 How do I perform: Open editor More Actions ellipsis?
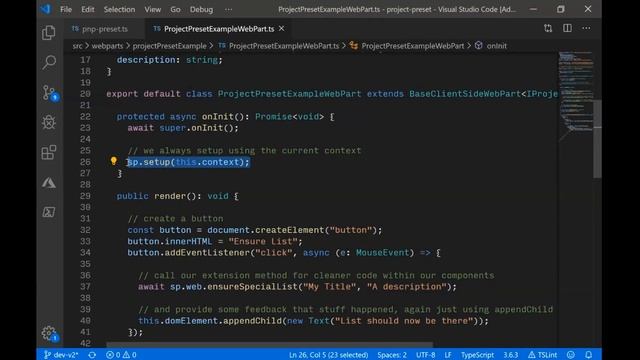coord(586,28)
